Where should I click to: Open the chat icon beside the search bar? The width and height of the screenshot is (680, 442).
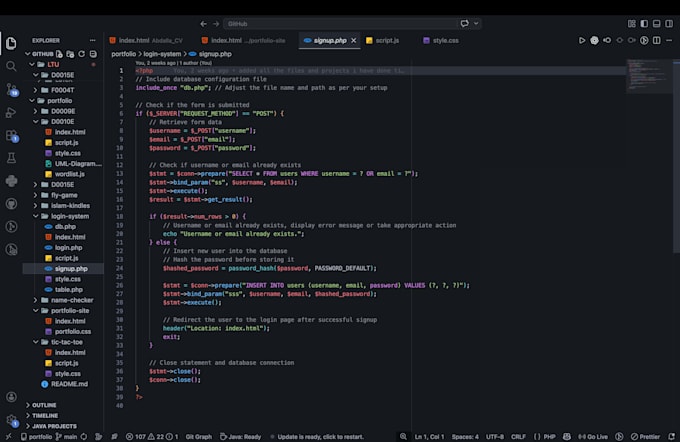464,23
